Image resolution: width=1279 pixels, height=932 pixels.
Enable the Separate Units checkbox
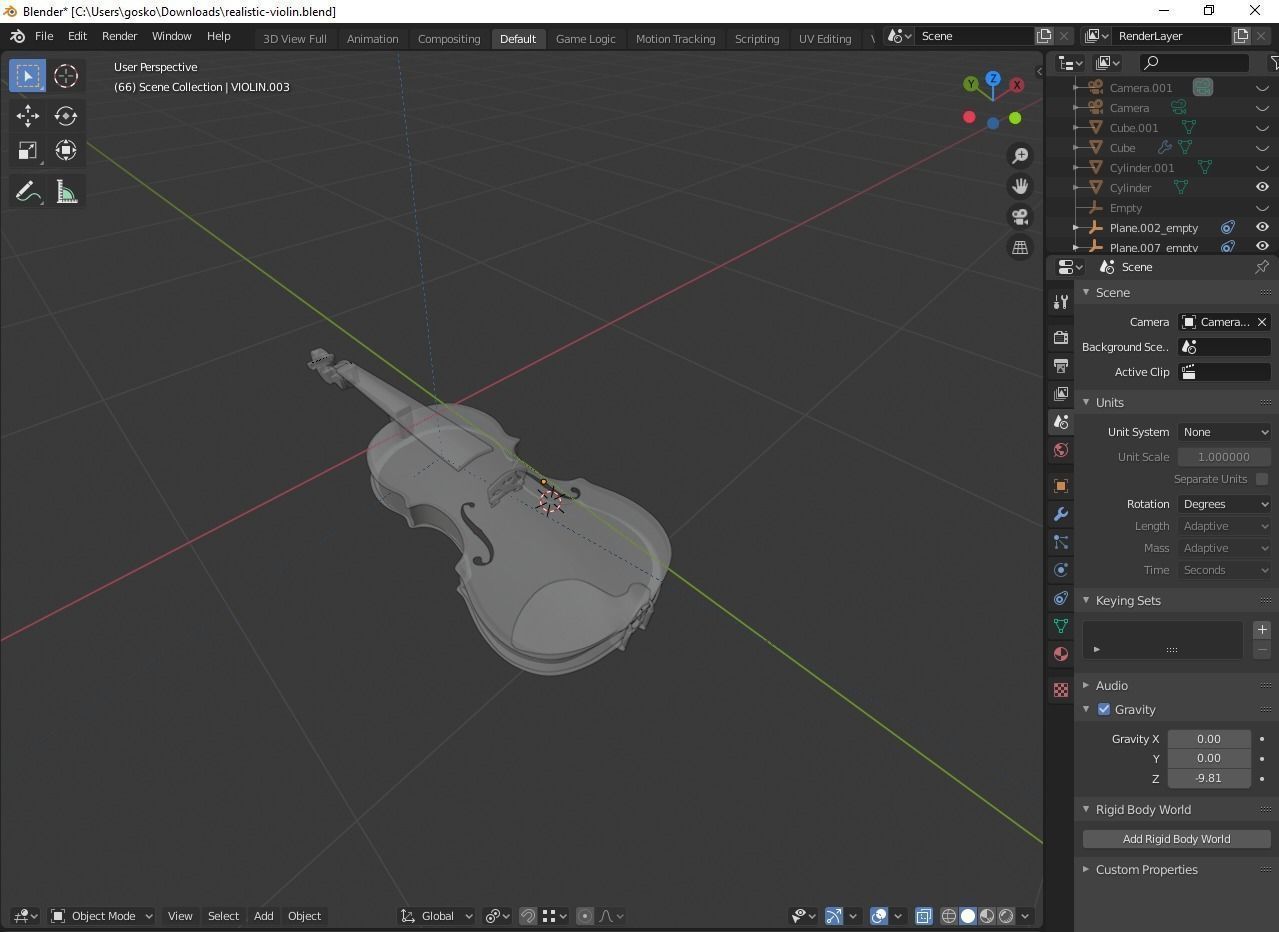click(x=1262, y=479)
